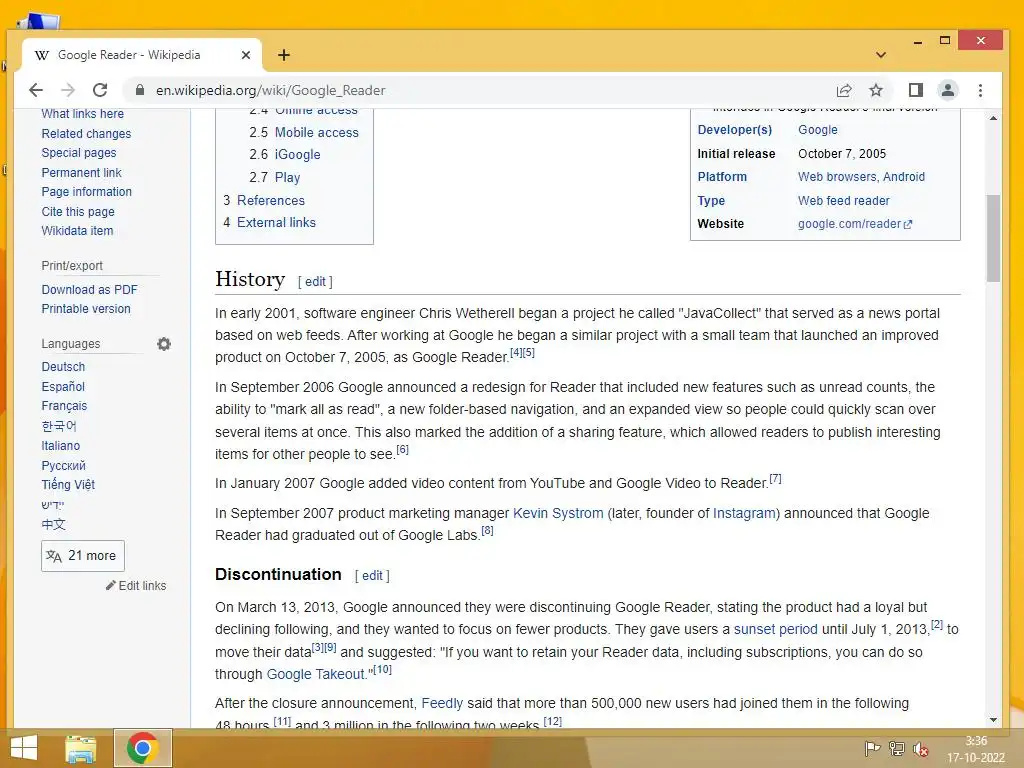This screenshot has height=768, width=1024.
Task: Open tab search chevron in title bar
Action: pos(880,55)
